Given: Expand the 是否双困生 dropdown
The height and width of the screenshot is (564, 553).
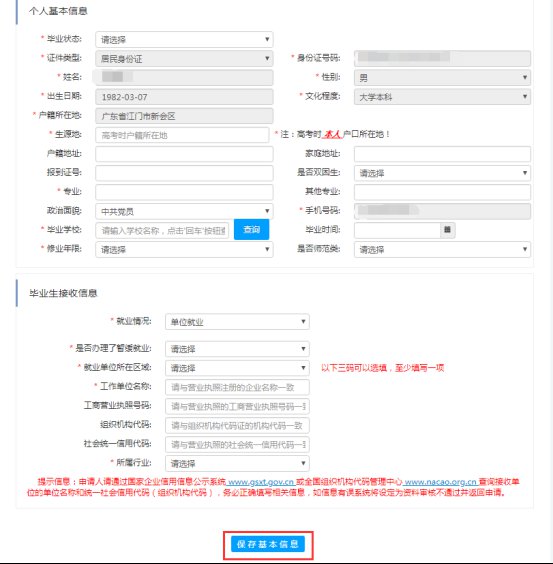Looking at the screenshot, I should point(442,173).
